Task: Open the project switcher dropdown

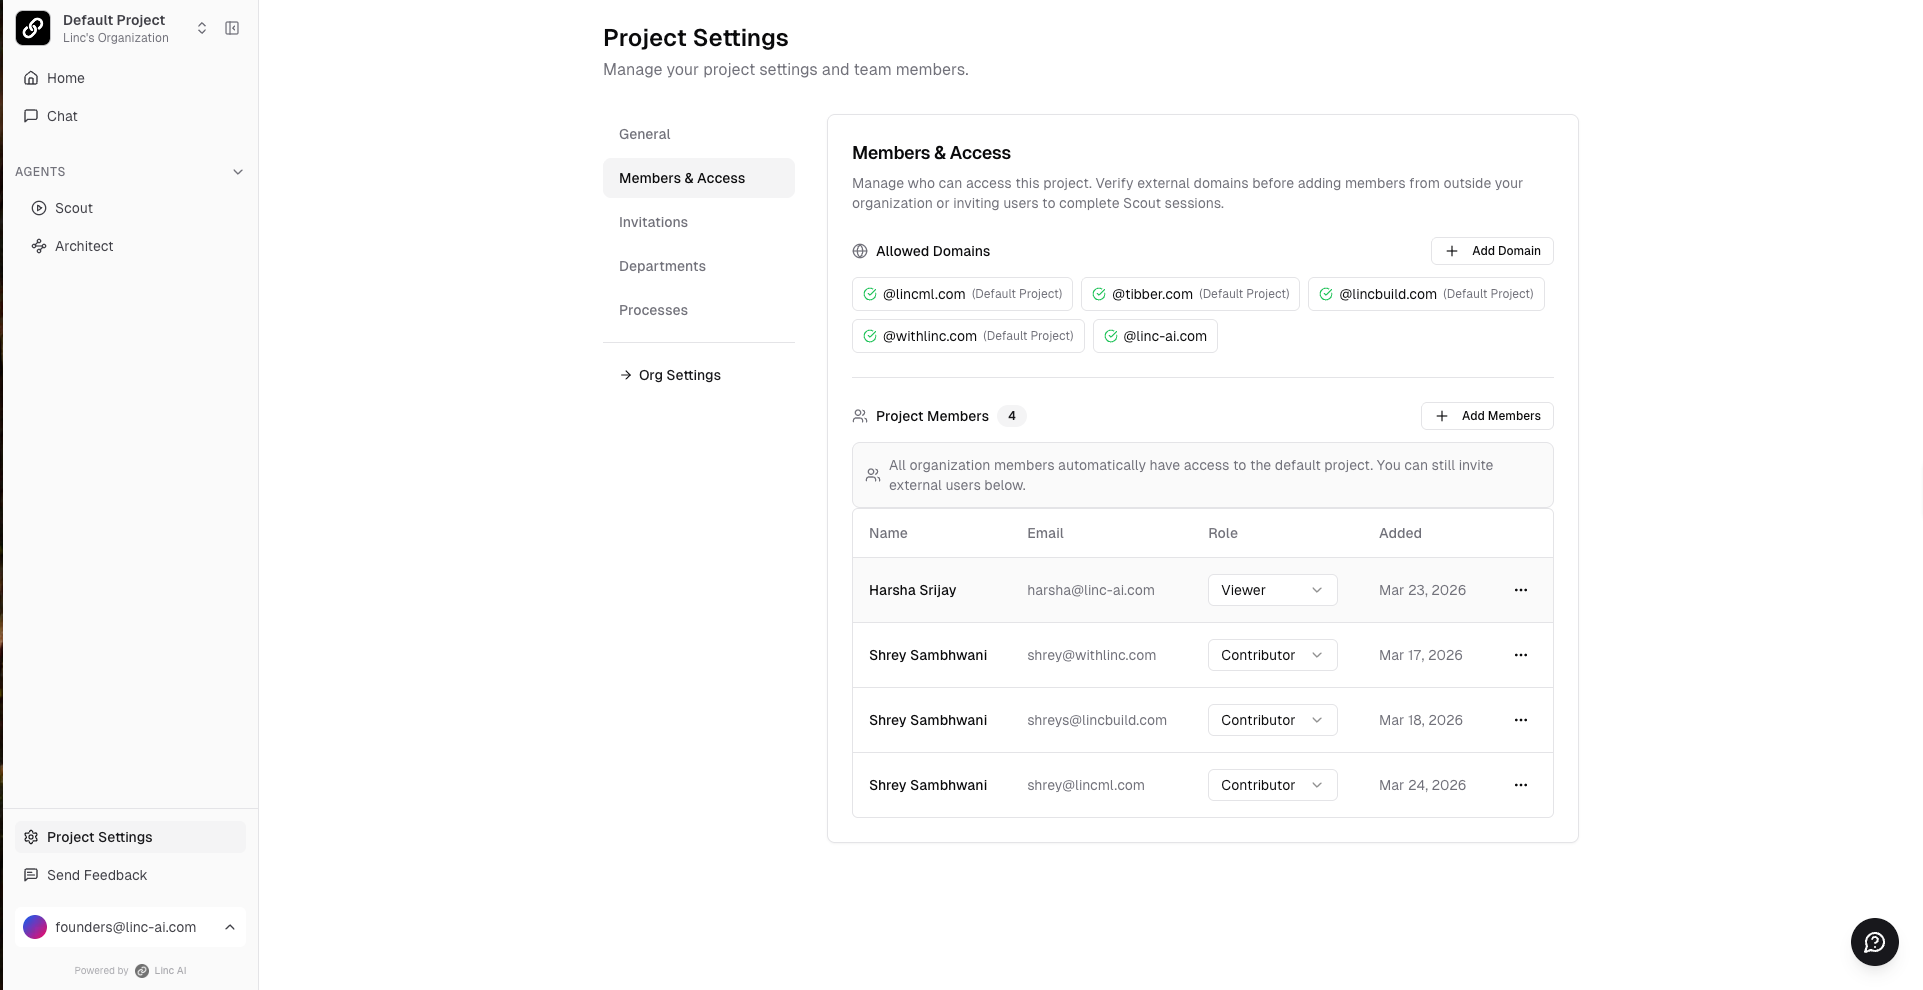Action: (x=202, y=28)
